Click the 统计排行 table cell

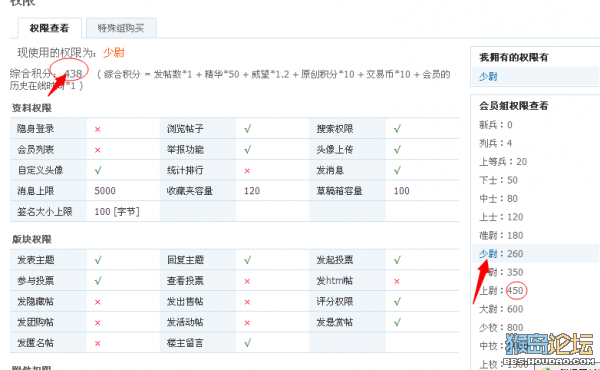tap(198, 170)
